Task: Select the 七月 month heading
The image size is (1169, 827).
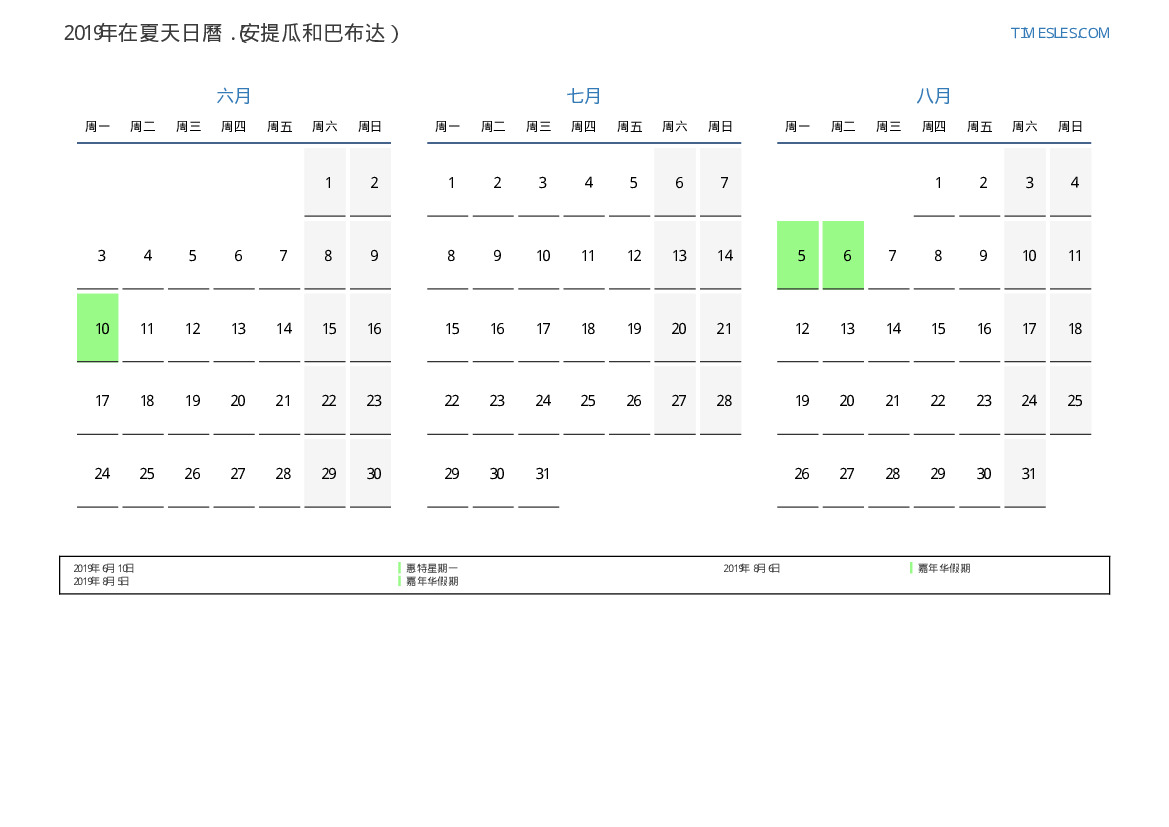Action: tap(584, 96)
